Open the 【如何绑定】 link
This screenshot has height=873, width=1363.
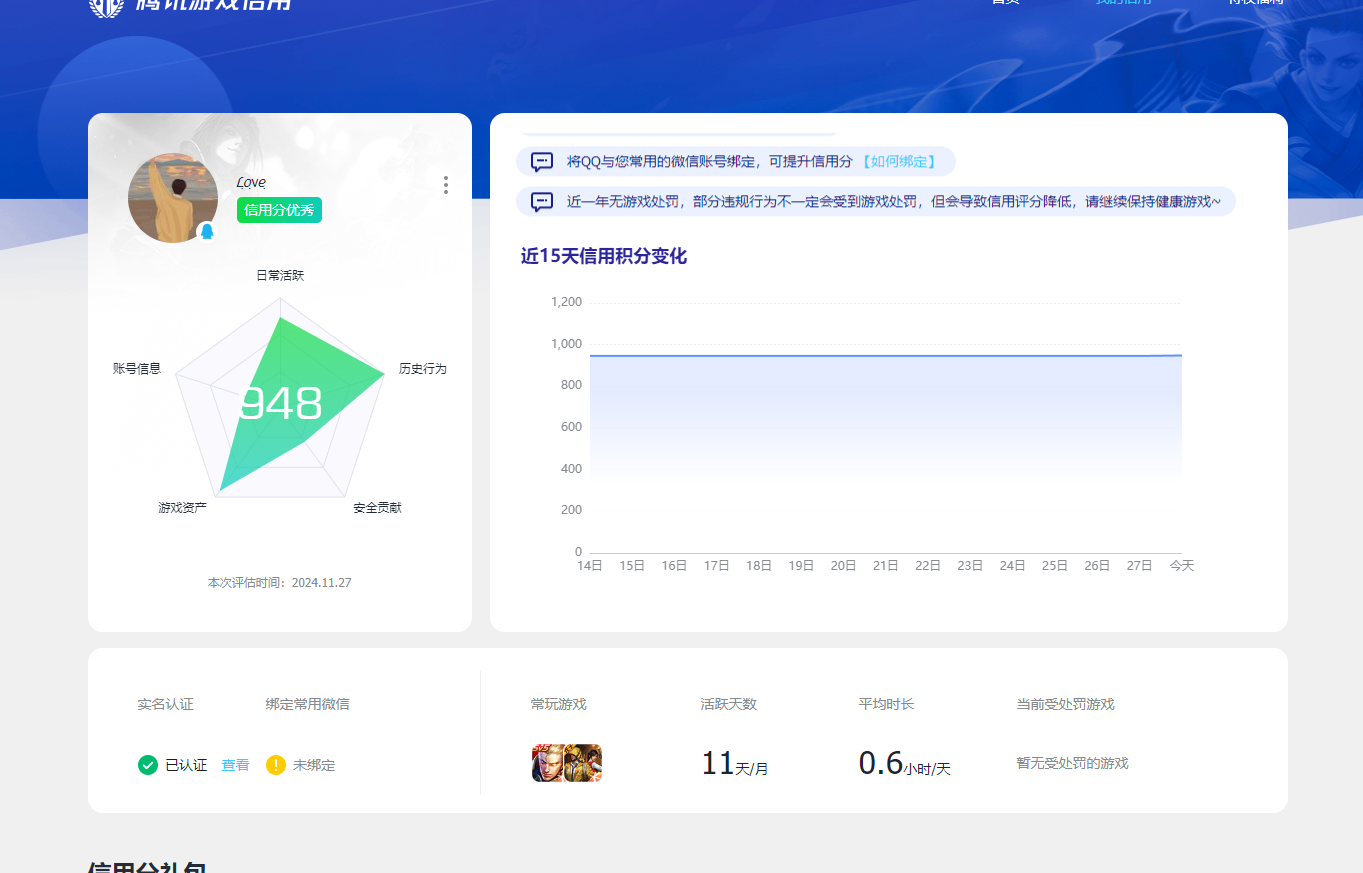tap(898, 161)
